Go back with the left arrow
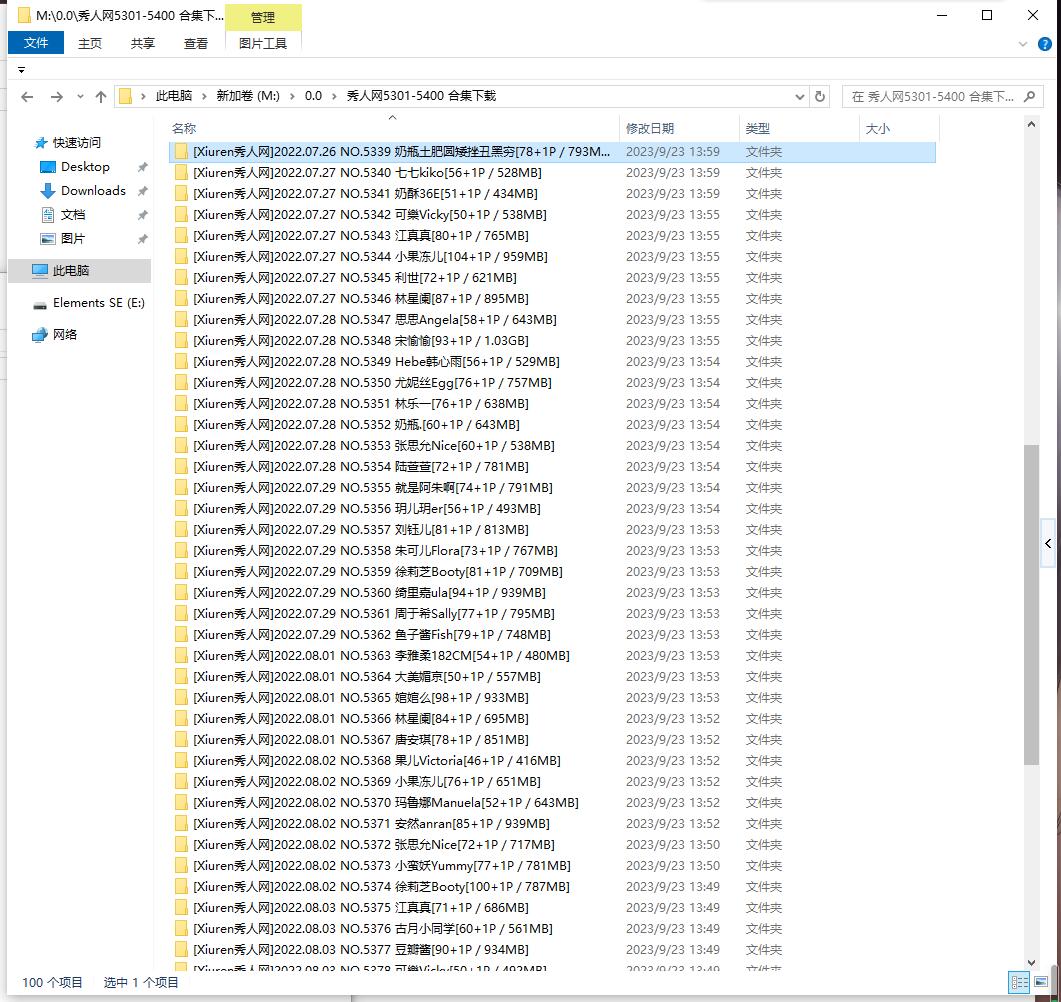Screen dimensions: 1061x1002 (x=27, y=97)
